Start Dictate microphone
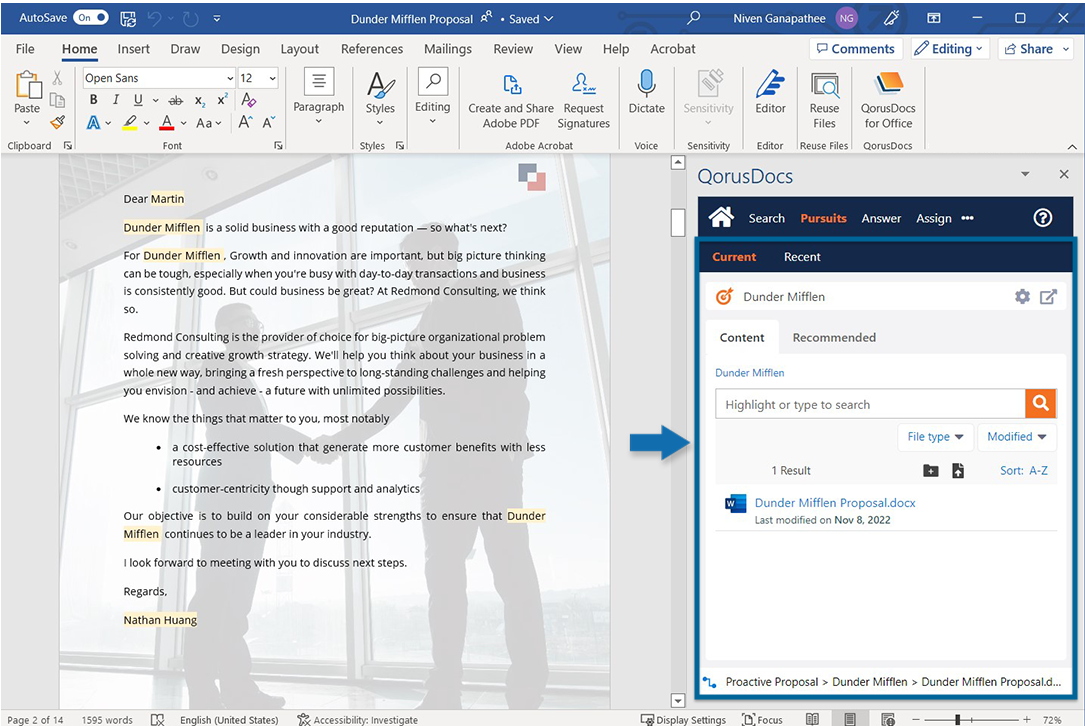Viewport: 1085px width, 726px height. [x=646, y=93]
